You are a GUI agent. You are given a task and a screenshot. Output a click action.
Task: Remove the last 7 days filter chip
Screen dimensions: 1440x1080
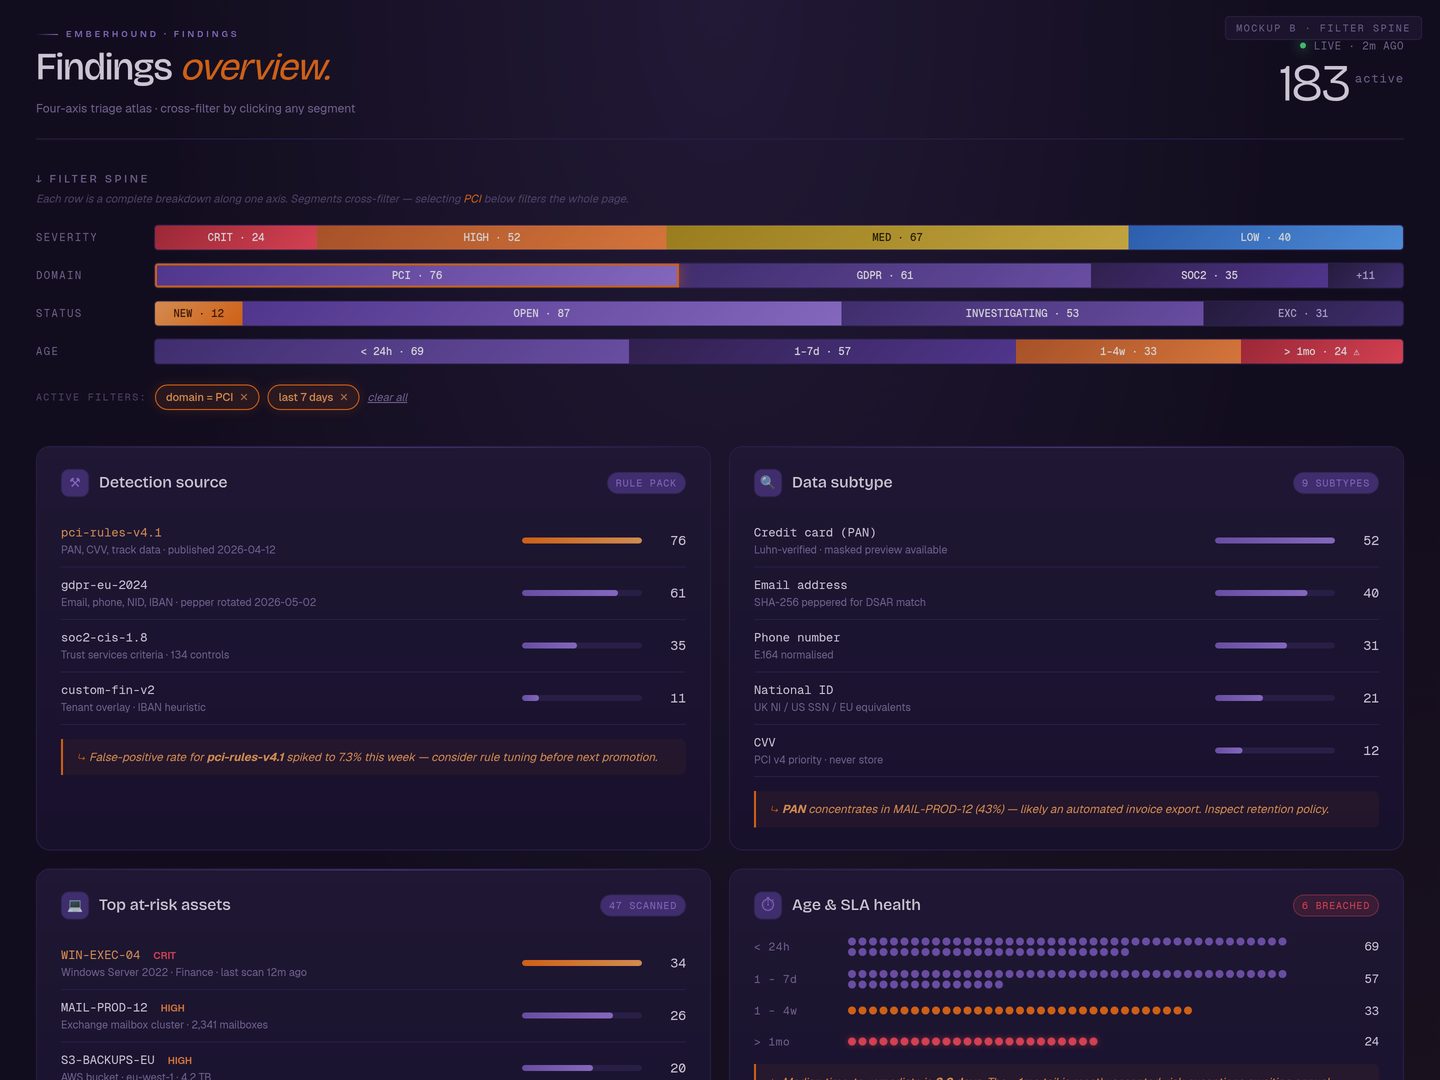344,397
